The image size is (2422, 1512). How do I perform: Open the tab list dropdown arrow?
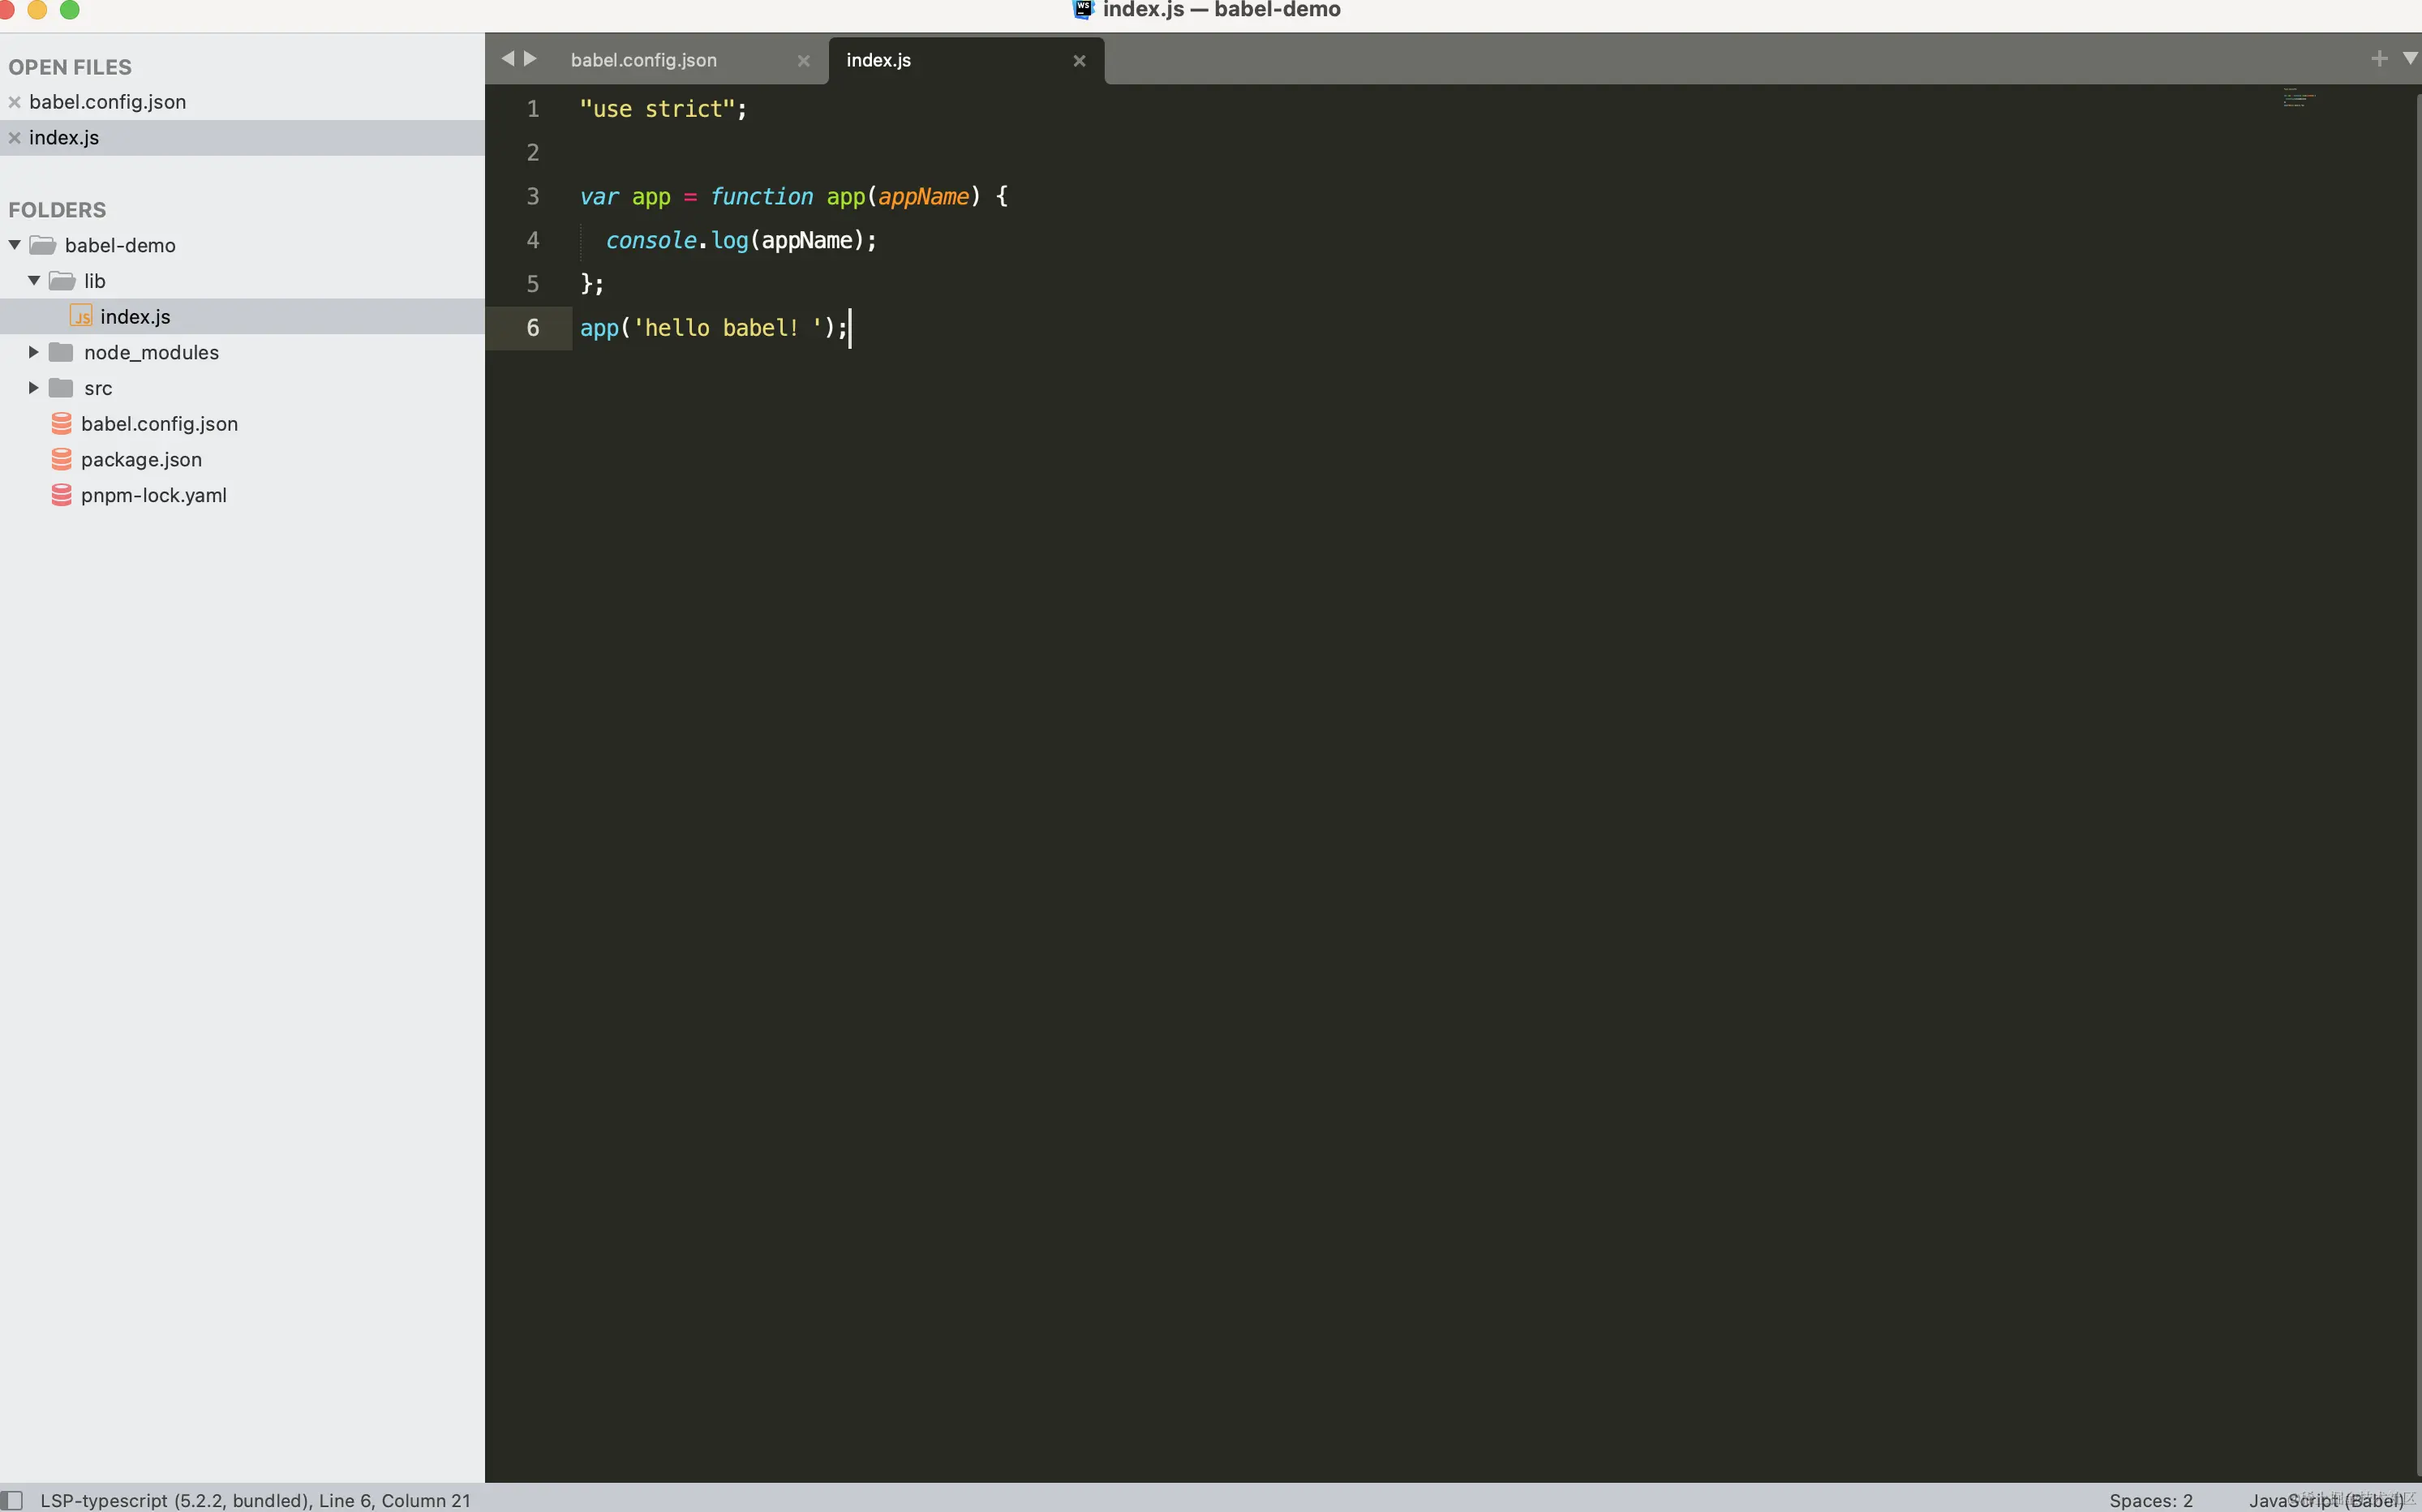(2410, 59)
